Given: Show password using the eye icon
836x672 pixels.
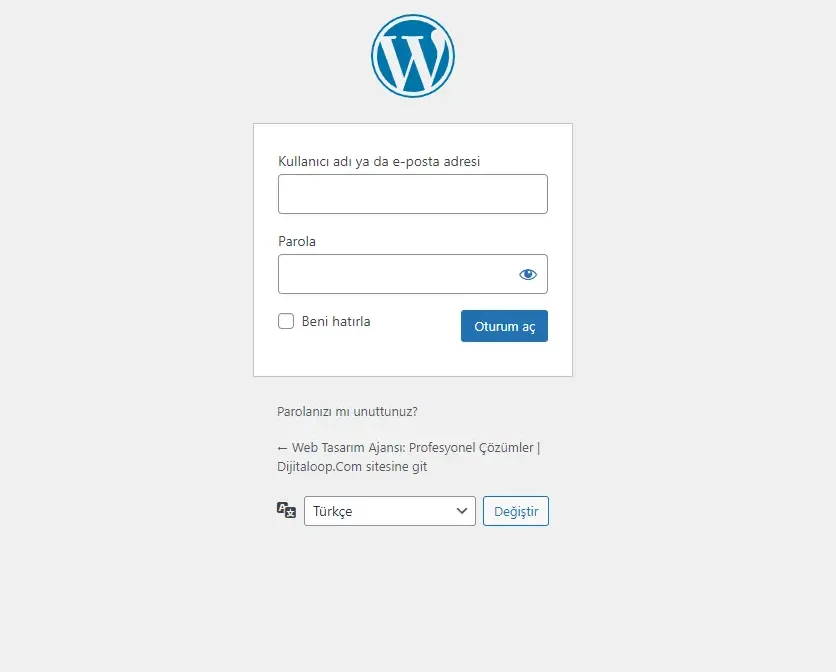Looking at the screenshot, I should point(528,274).
